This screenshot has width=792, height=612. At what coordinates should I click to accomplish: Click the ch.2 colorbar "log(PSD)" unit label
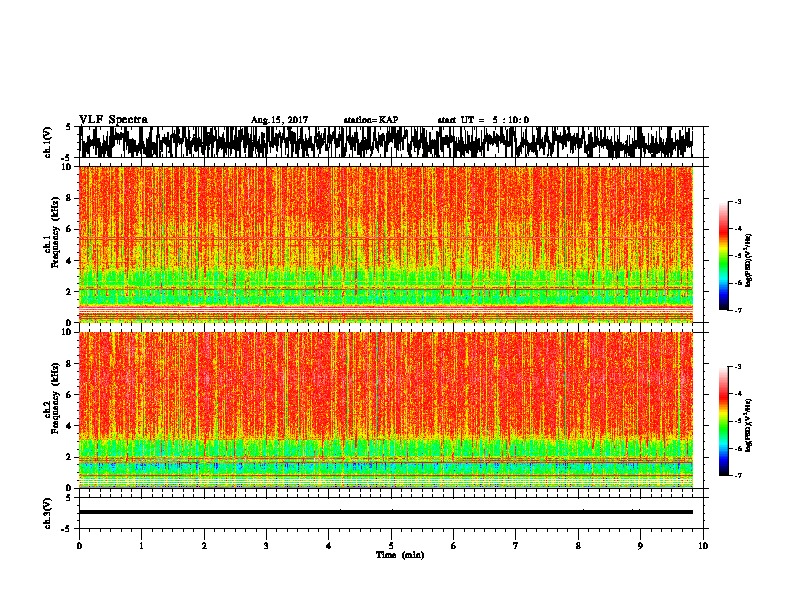click(x=748, y=425)
